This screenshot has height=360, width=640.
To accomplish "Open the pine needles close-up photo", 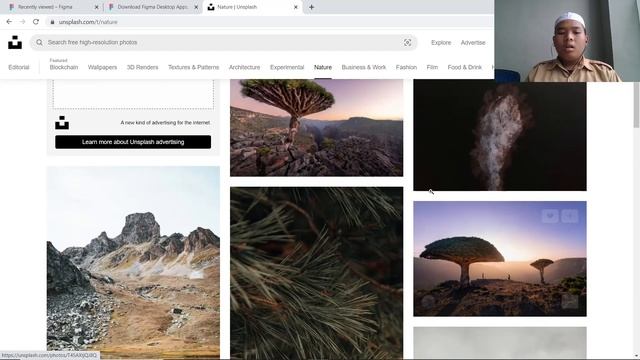I will click(316, 273).
